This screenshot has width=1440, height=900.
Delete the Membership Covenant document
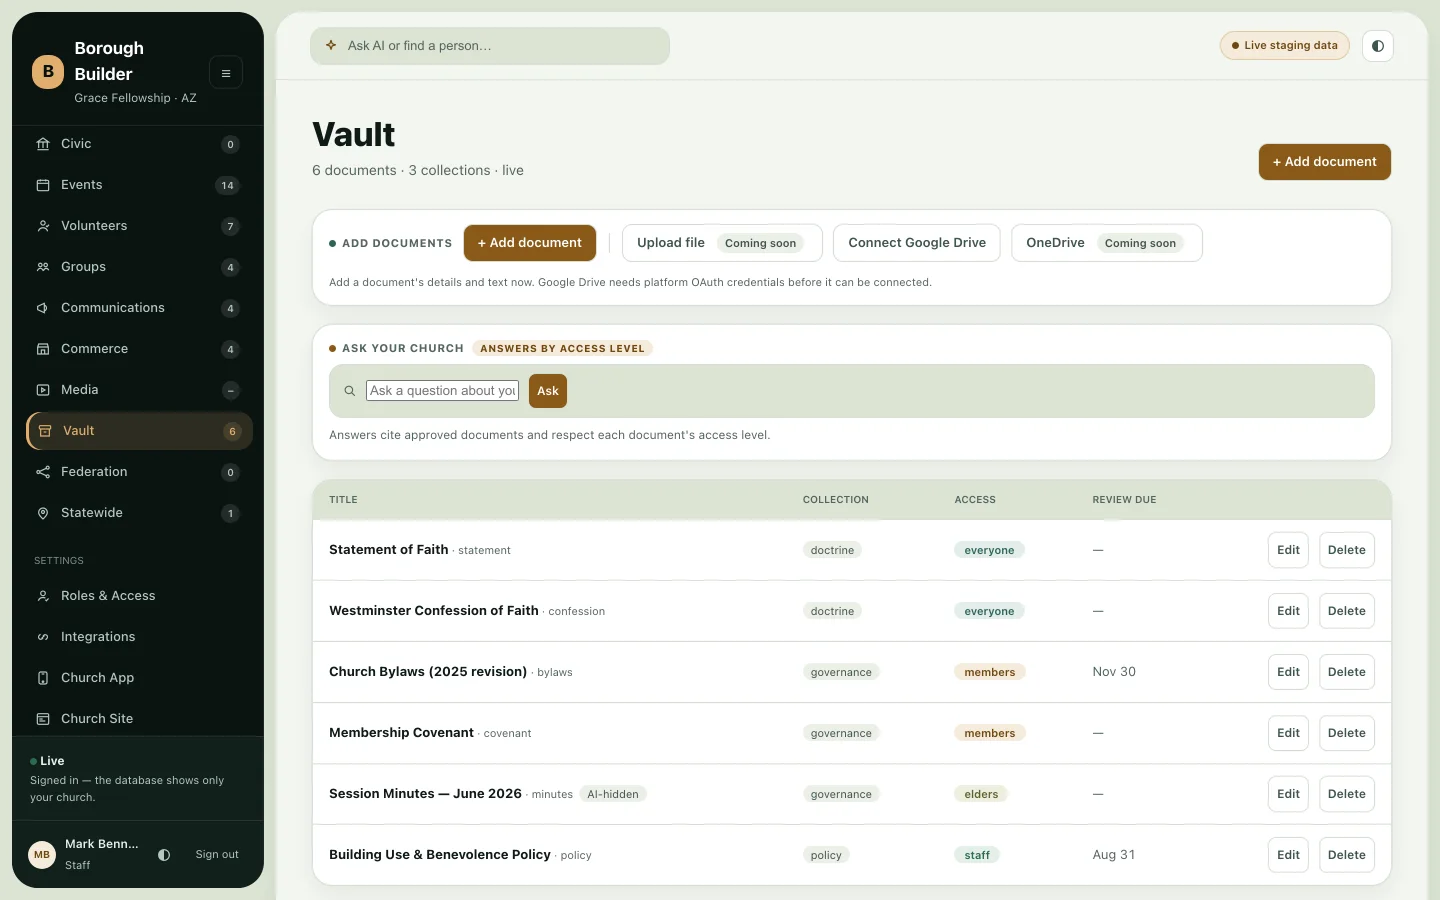(x=1347, y=733)
